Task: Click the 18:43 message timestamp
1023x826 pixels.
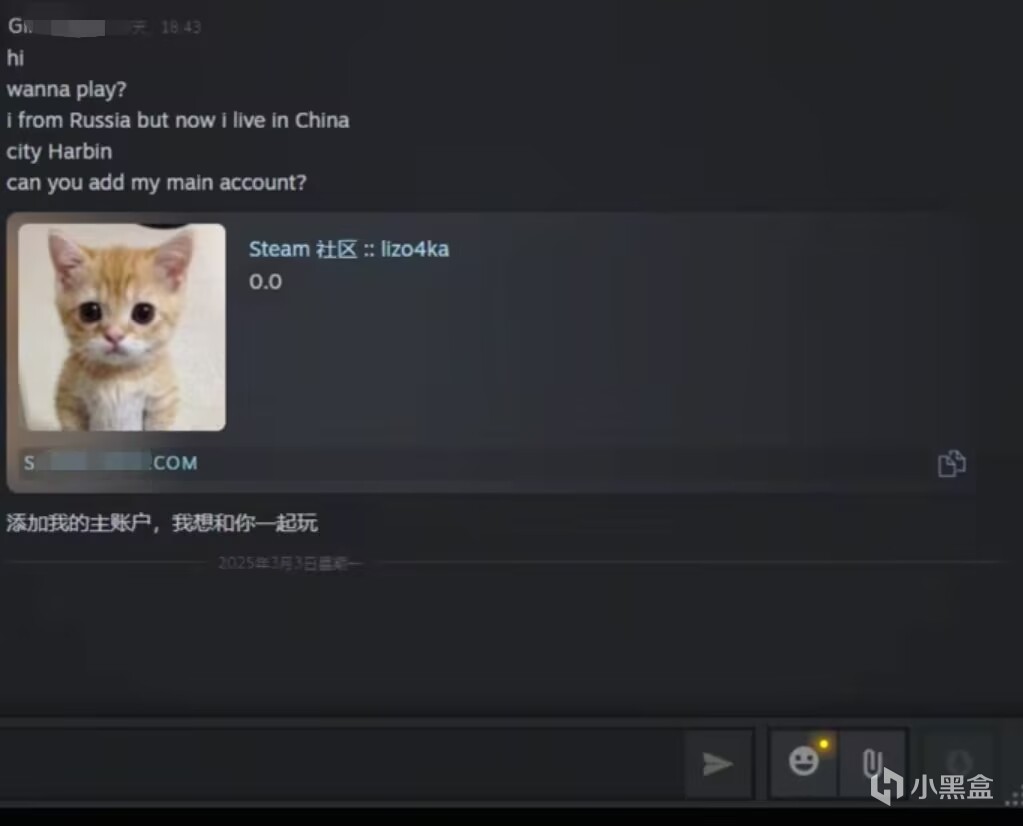Action: pyautogui.click(x=181, y=27)
